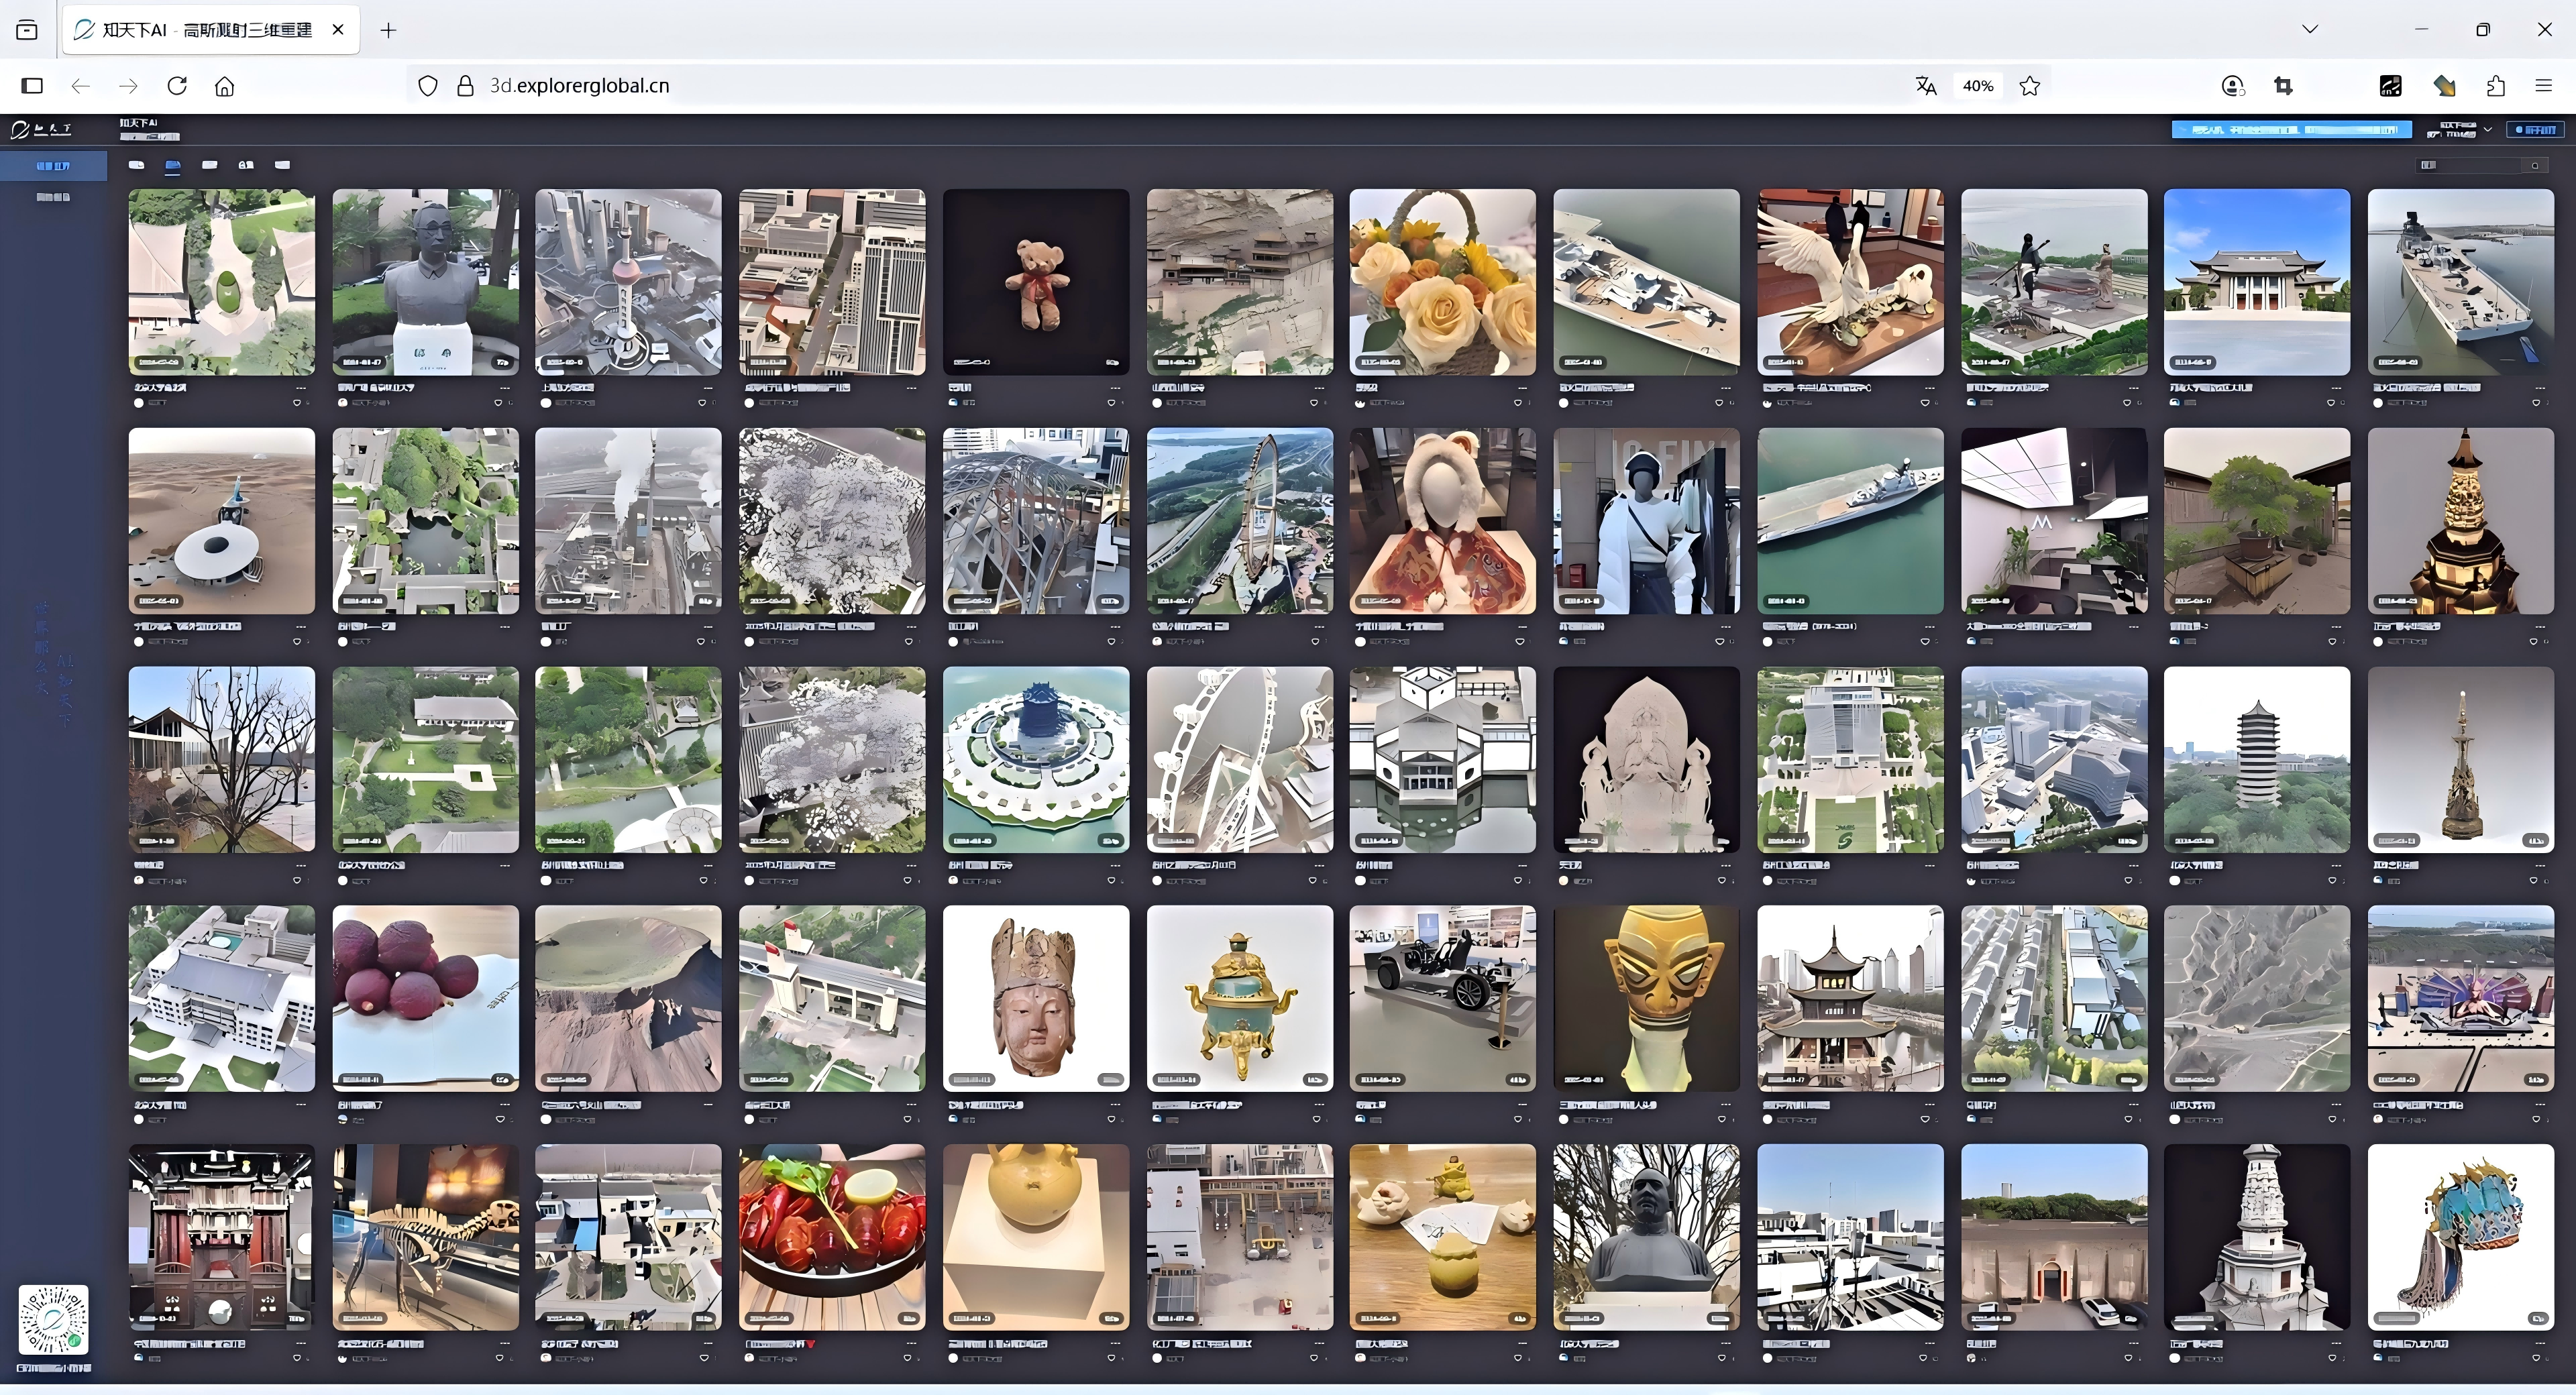This screenshot has width=2576, height=1395.
Task: Open the Firefox account icon
Action: pos(2232,86)
